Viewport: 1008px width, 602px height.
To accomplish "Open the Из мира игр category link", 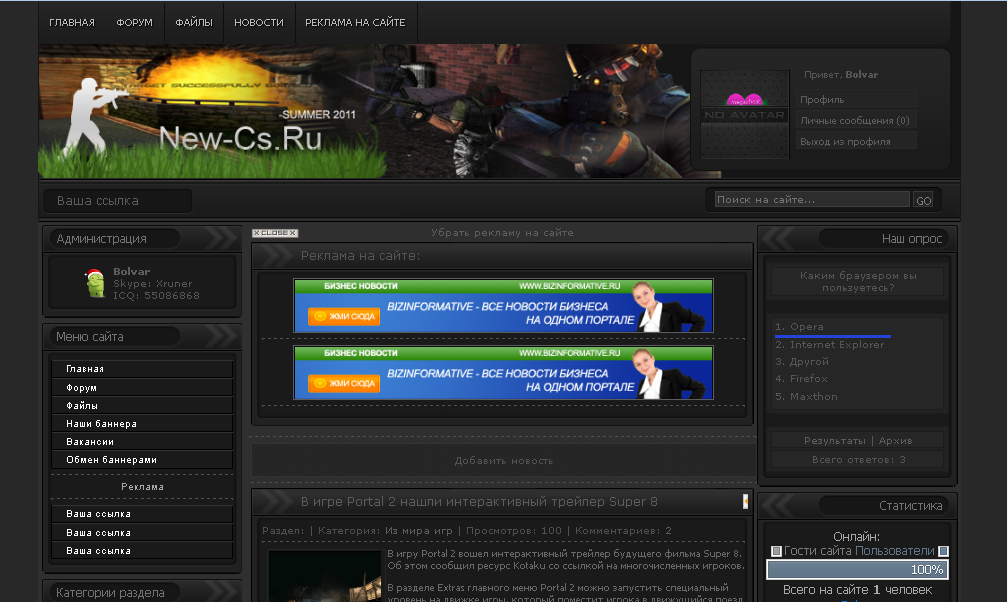I will pos(418,531).
